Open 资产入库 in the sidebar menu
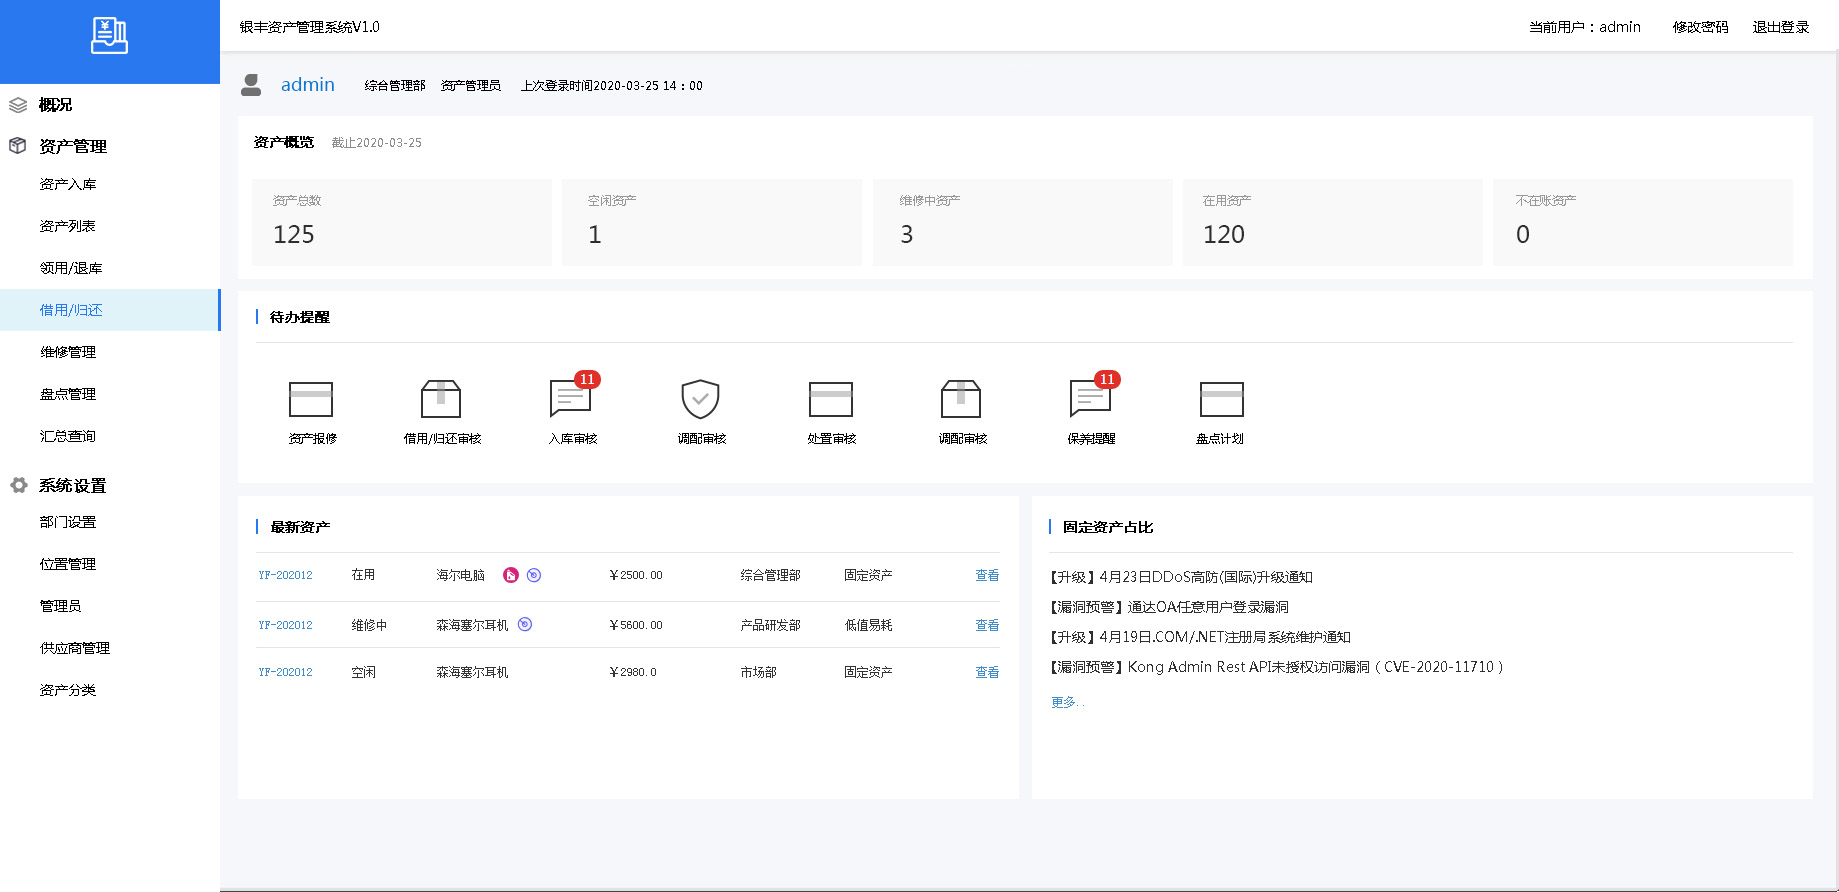1839x892 pixels. pyautogui.click(x=68, y=184)
